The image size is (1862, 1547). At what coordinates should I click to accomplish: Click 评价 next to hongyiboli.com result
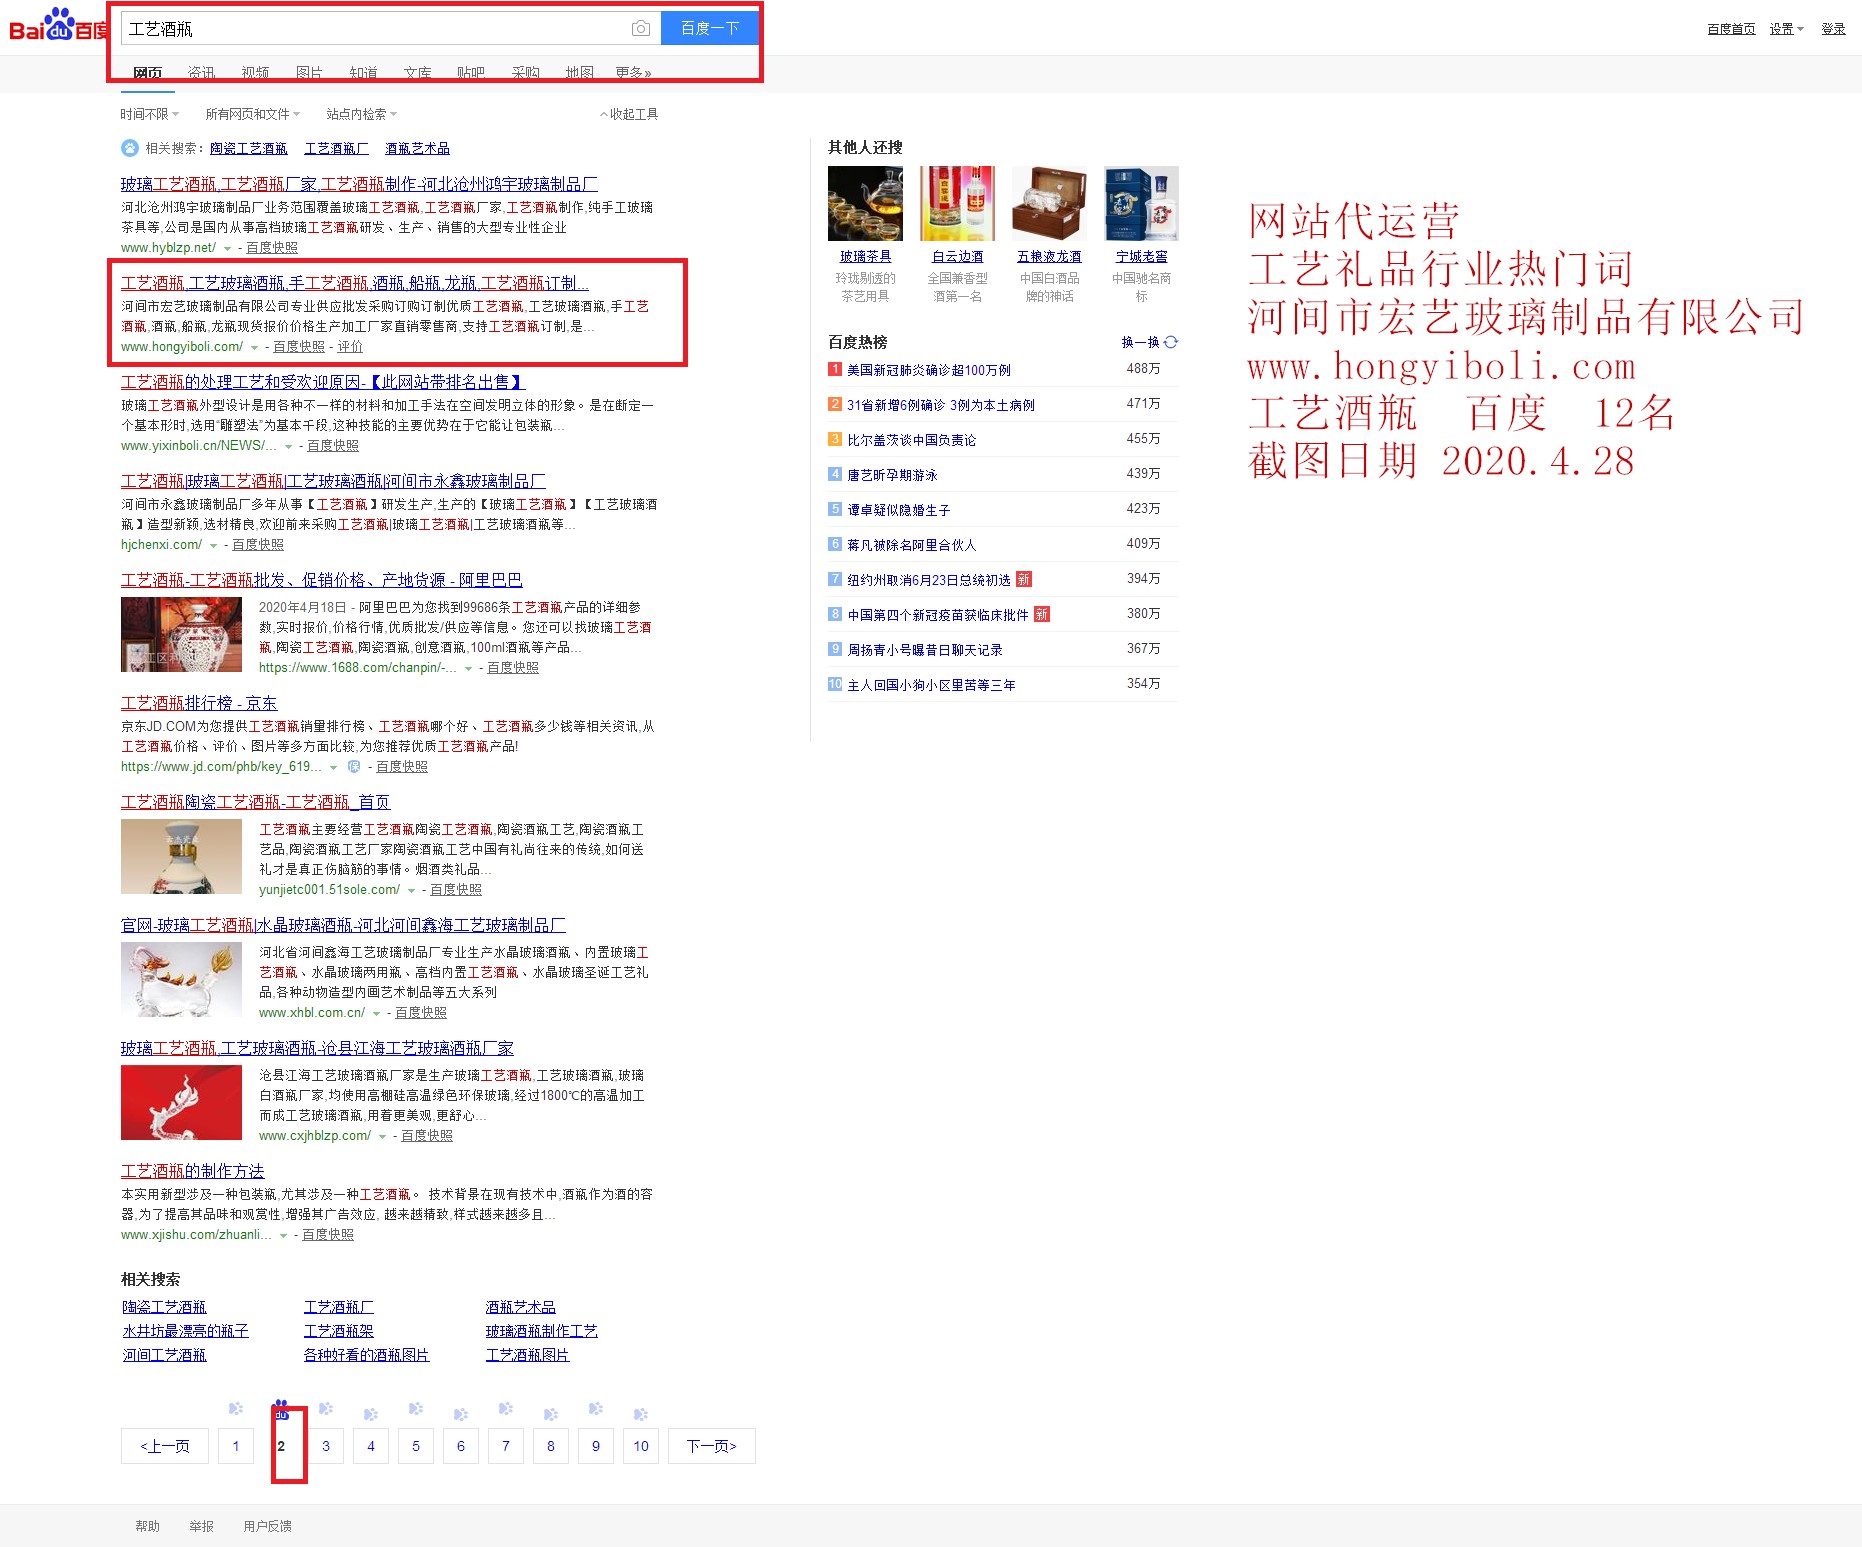(x=350, y=347)
